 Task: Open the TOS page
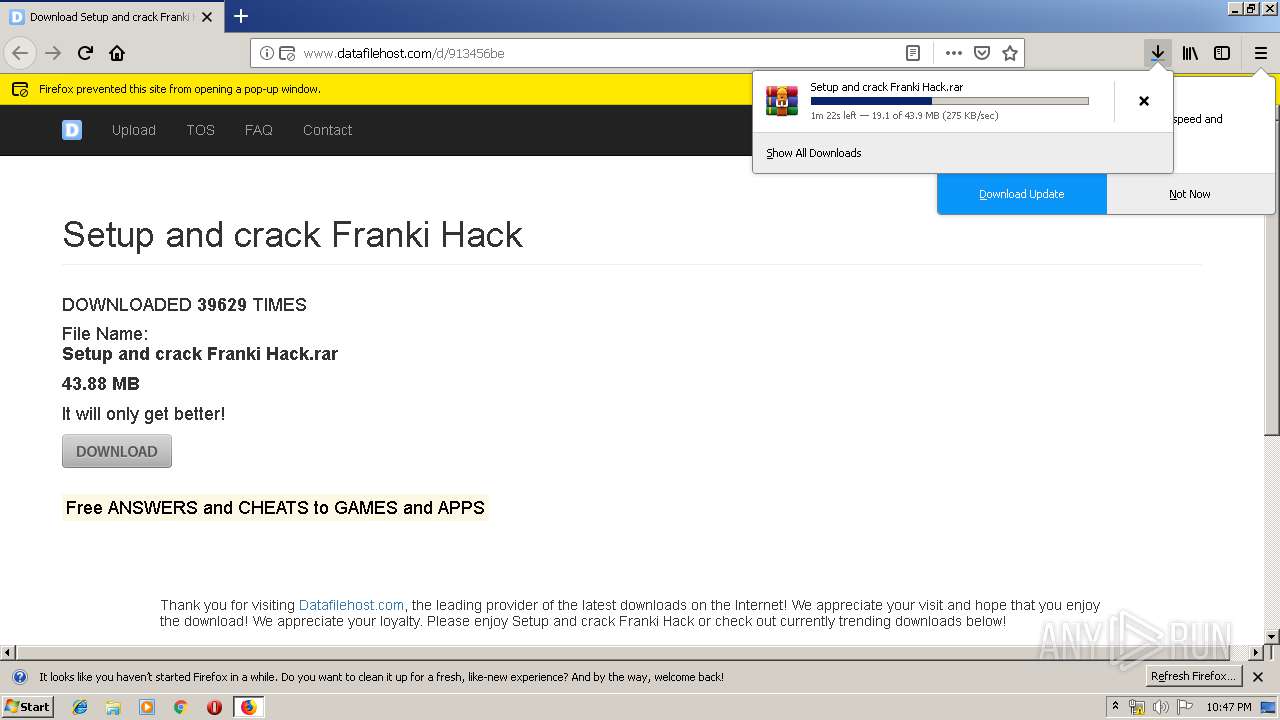[200, 130]
